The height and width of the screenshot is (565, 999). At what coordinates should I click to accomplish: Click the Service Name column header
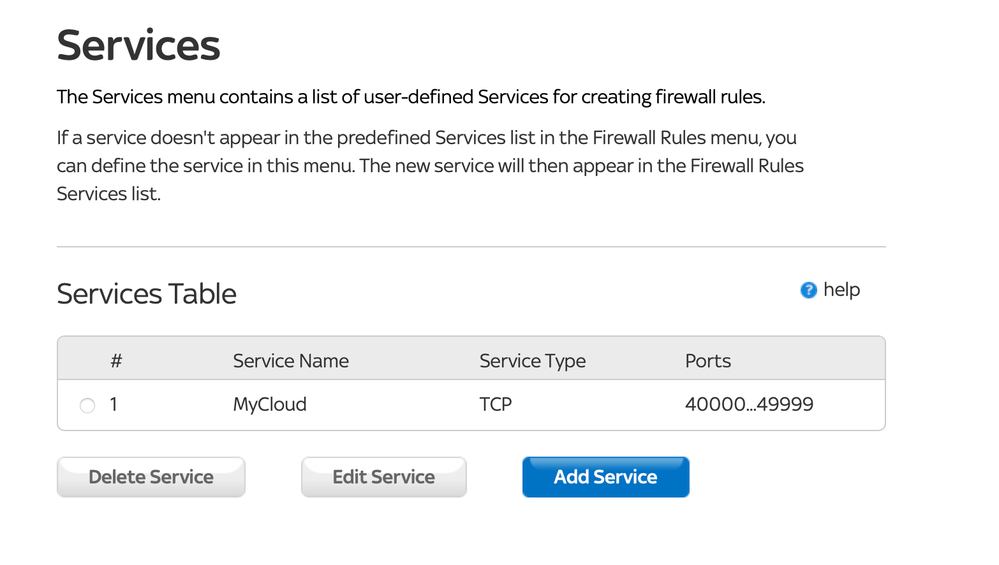tap(290, 361)
